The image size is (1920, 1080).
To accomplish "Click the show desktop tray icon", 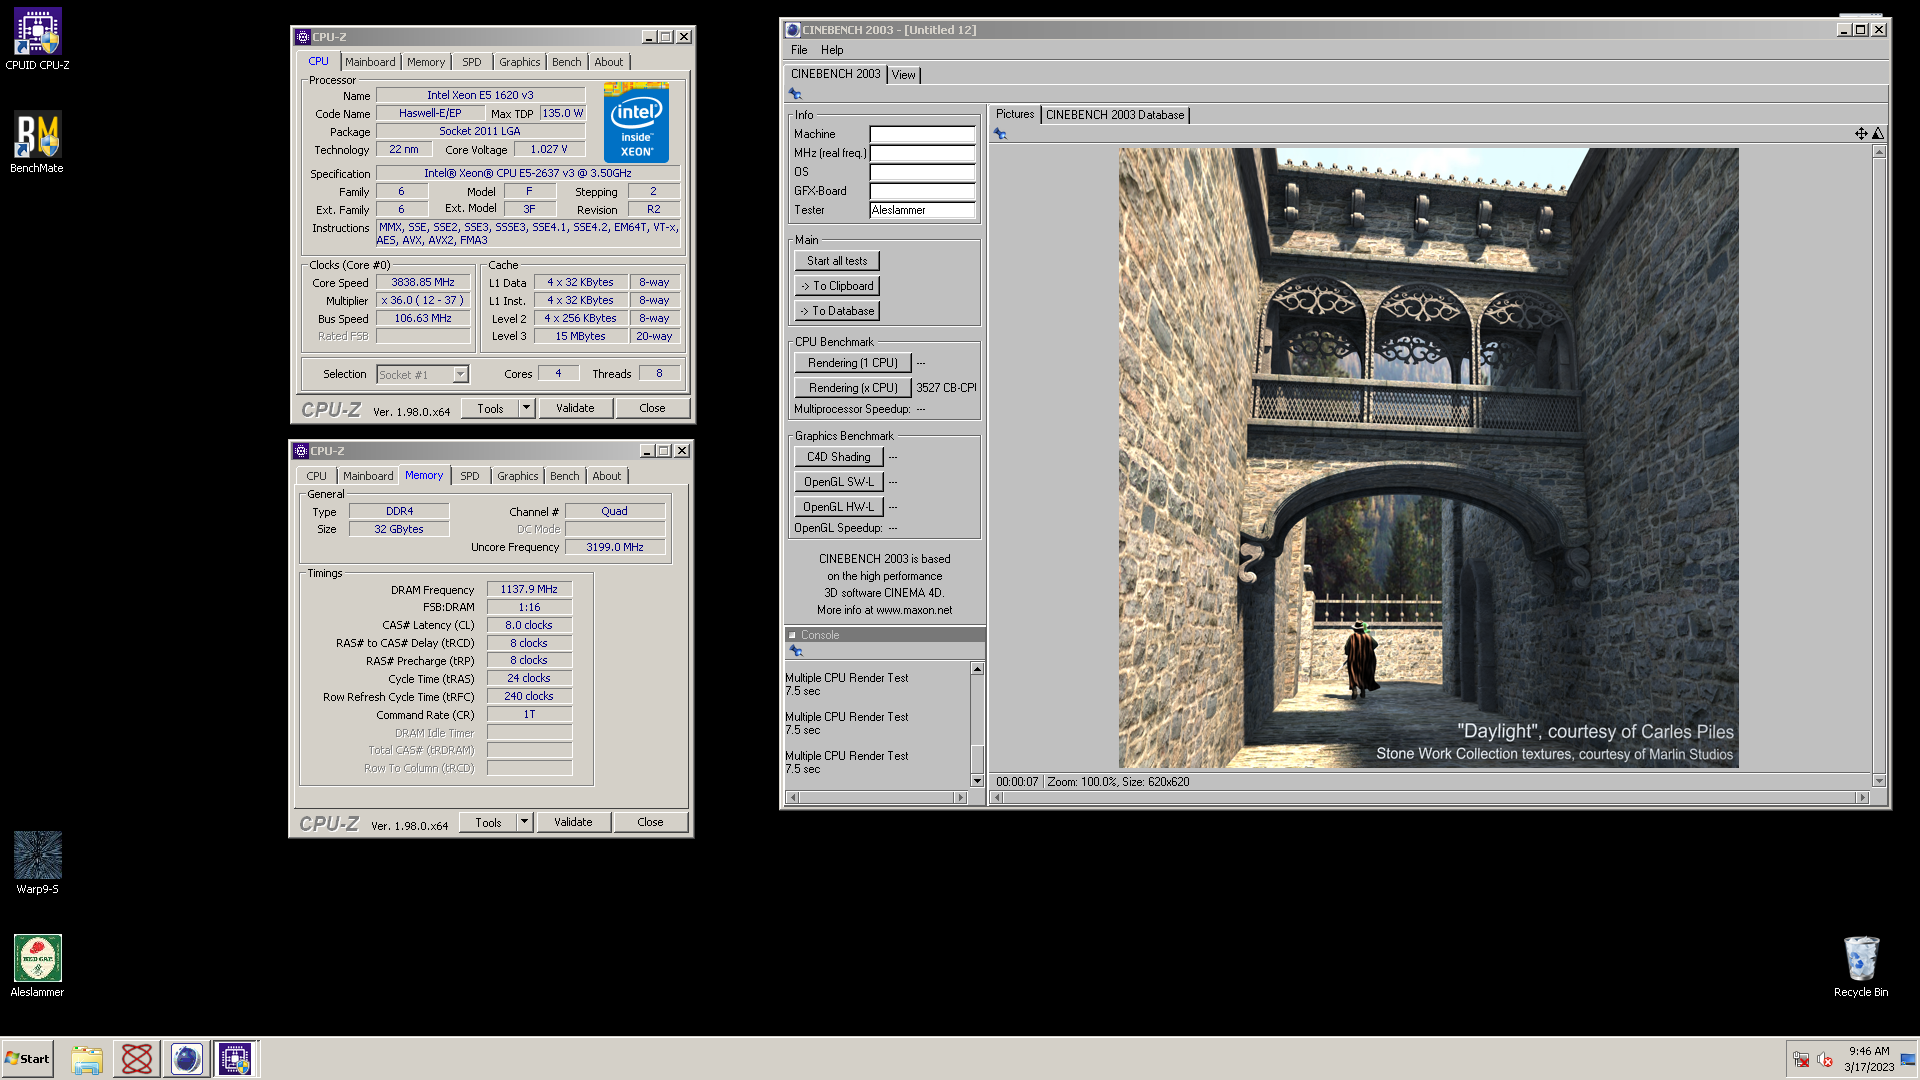I will (1909, 1060).
